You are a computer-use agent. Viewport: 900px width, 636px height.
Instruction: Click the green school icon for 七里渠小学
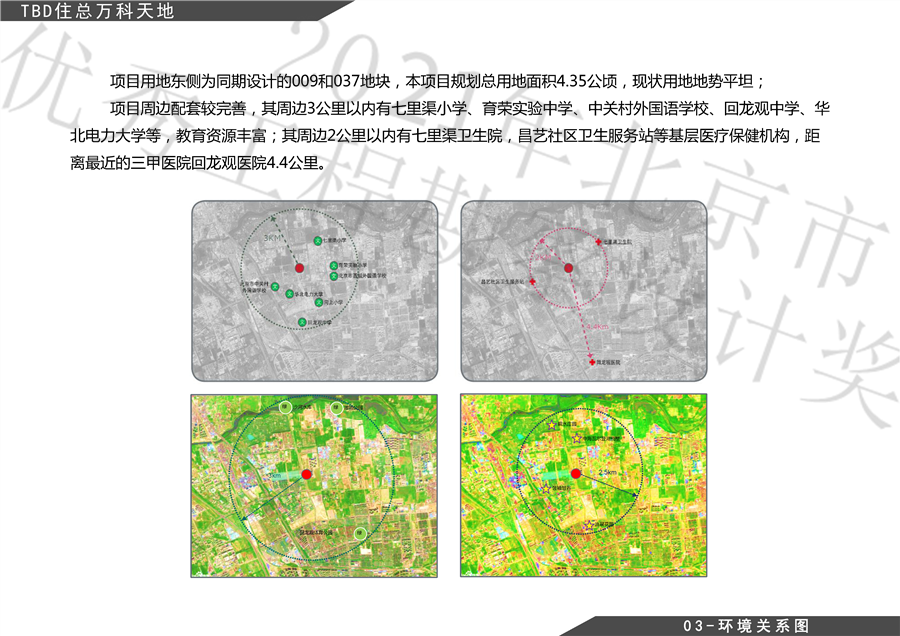[x=317, y=241]
